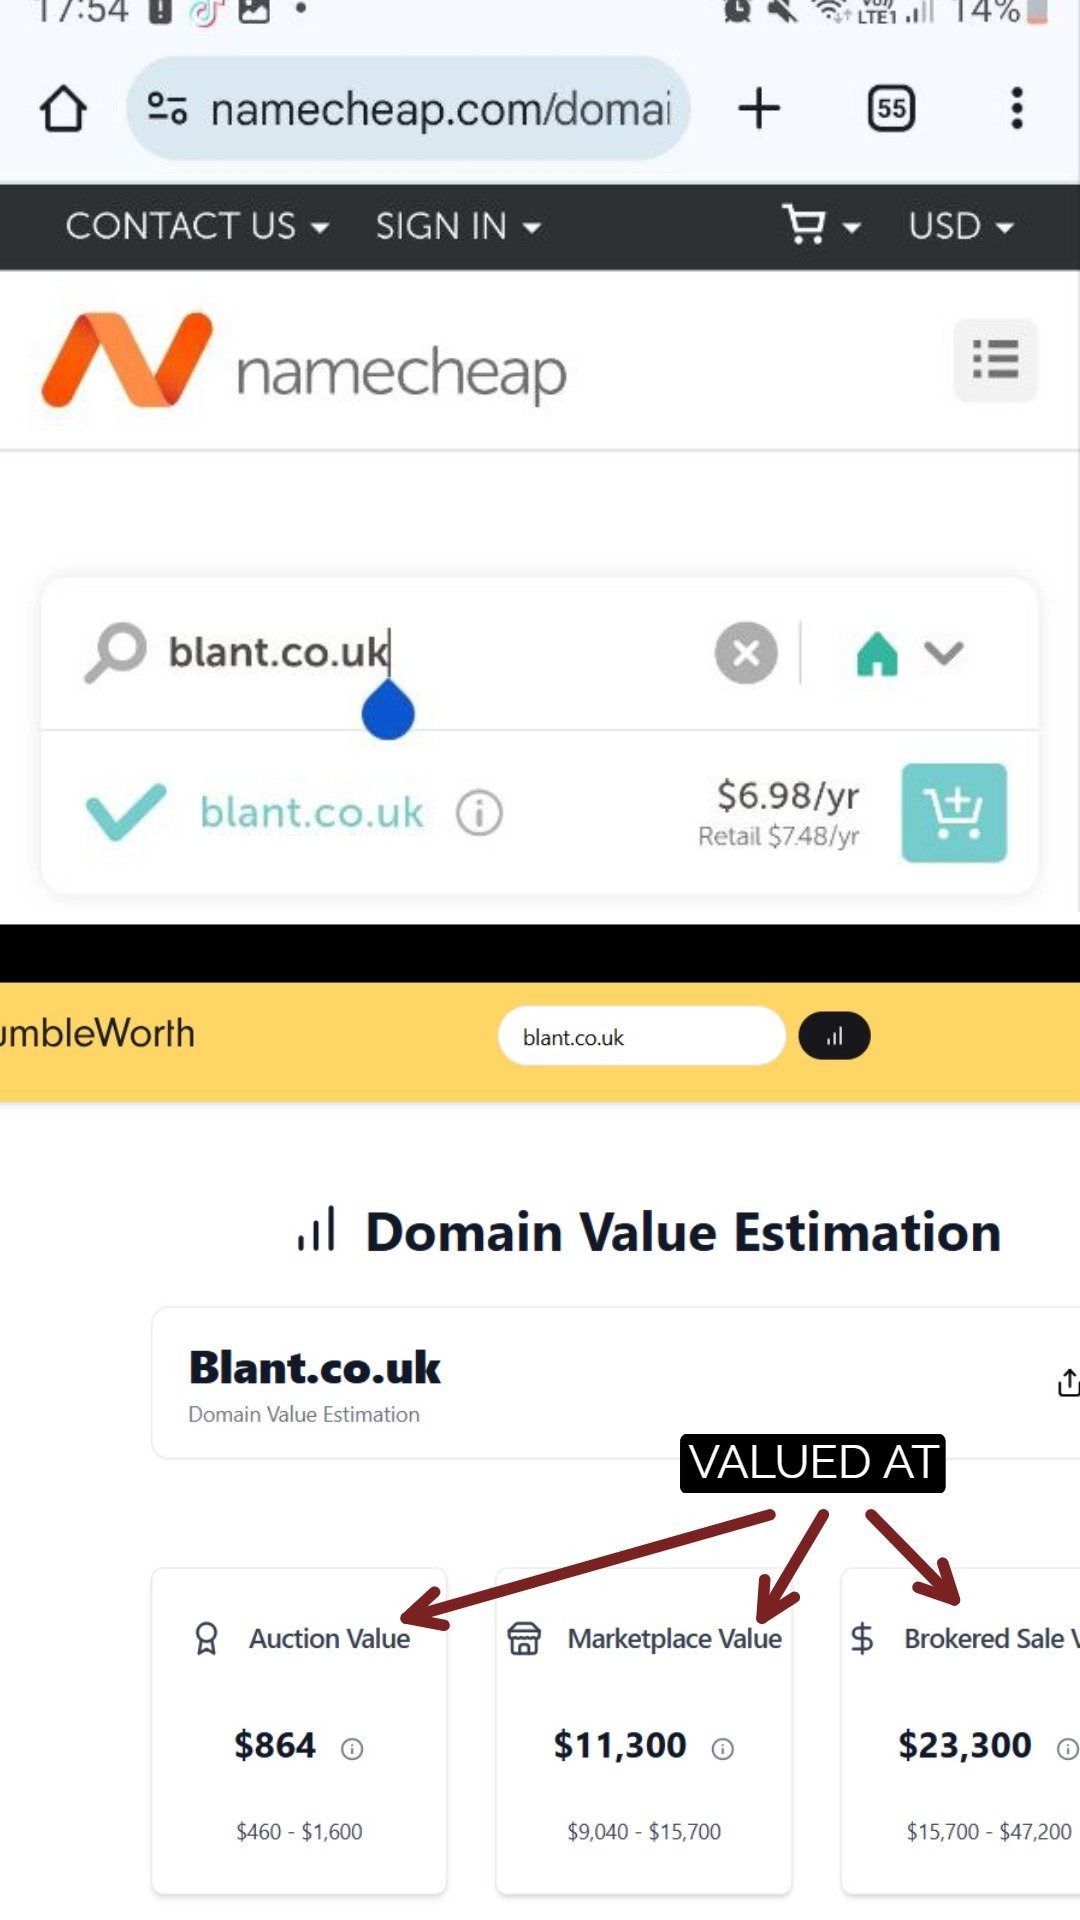This screenshot has width=1080, height=1920.
Task: Open the Namecheap hamburger menu
Action: coord(995,360)
